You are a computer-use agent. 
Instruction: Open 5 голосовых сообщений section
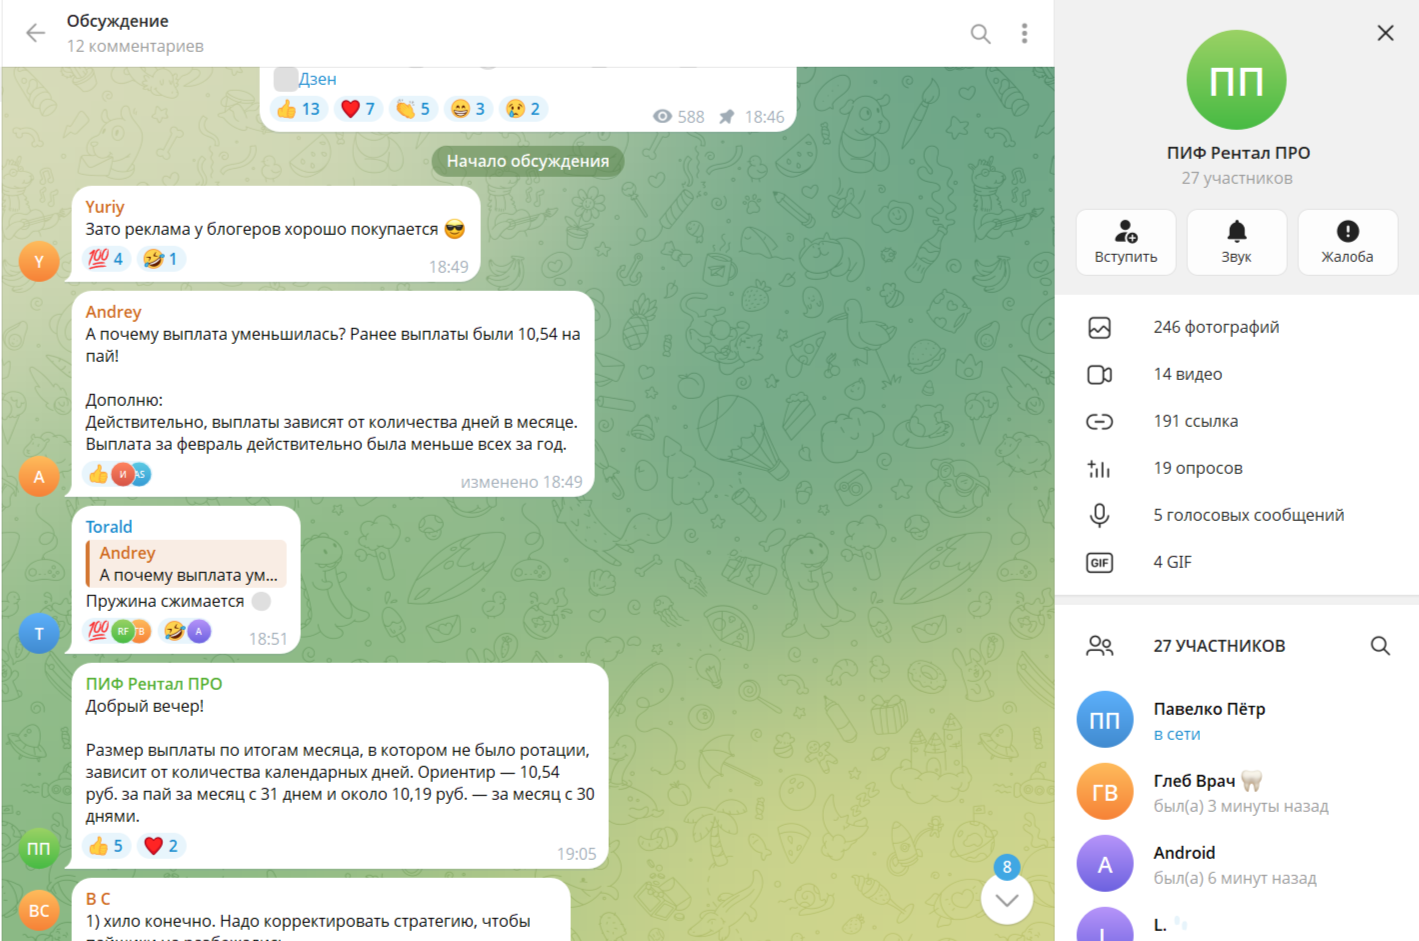(x=1237, y=515)
